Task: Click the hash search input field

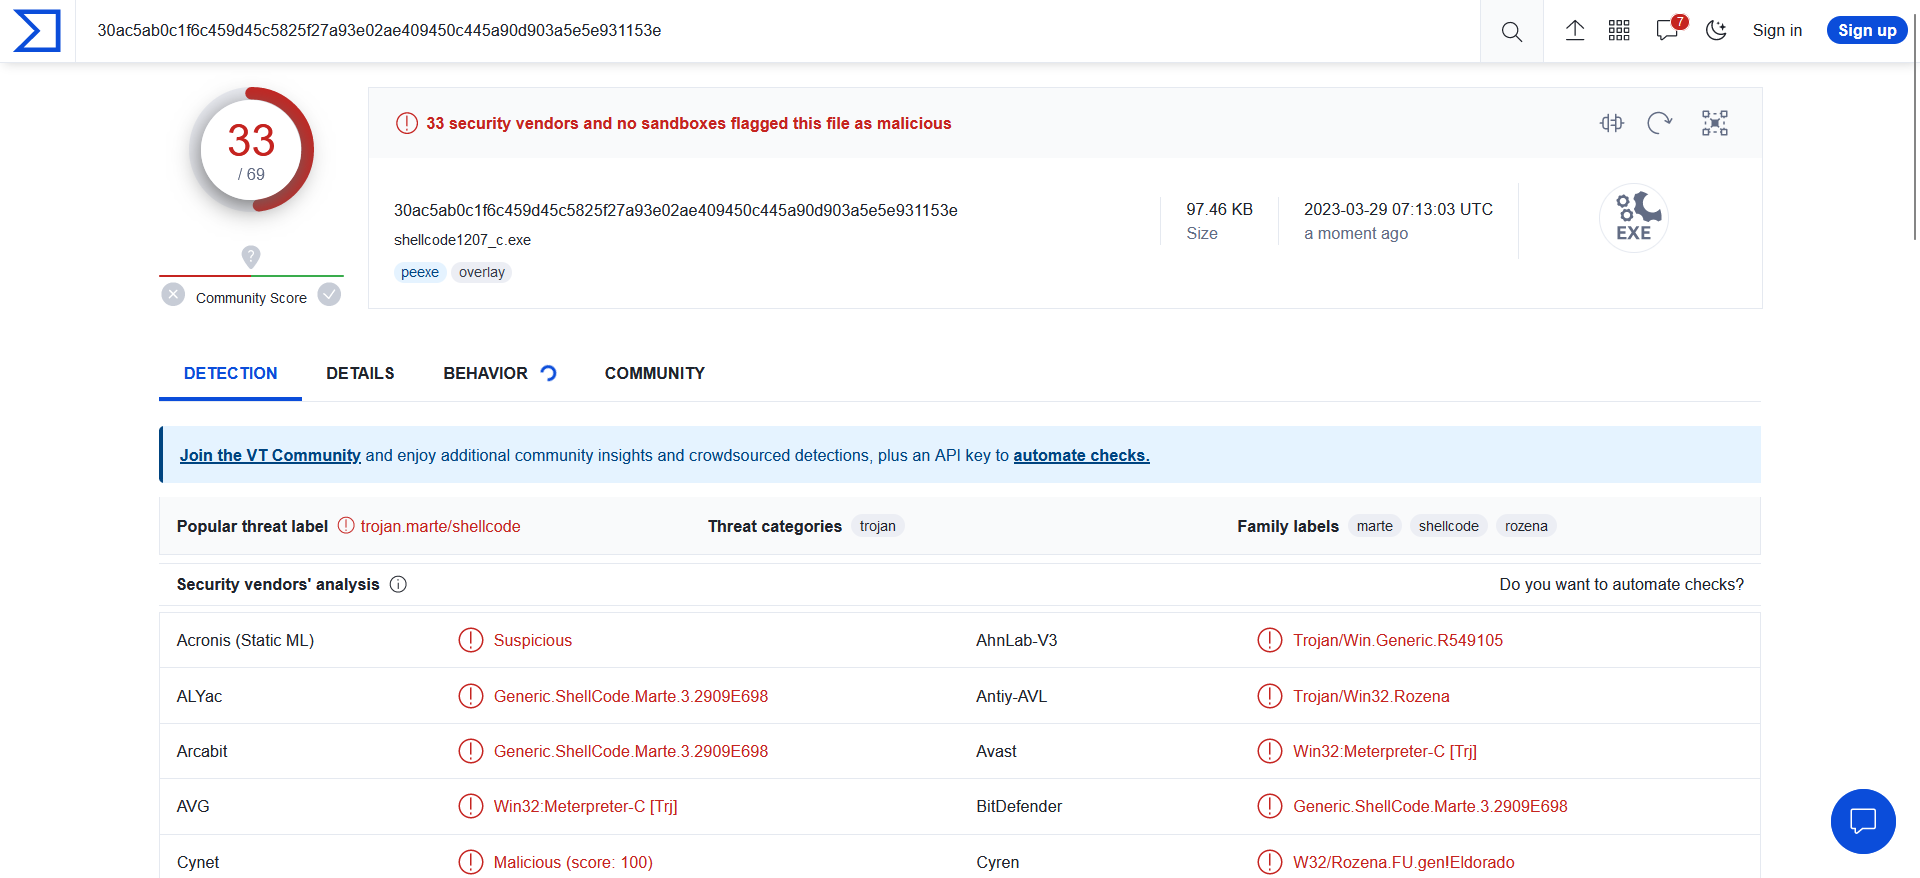Action: tap(778, 31)
